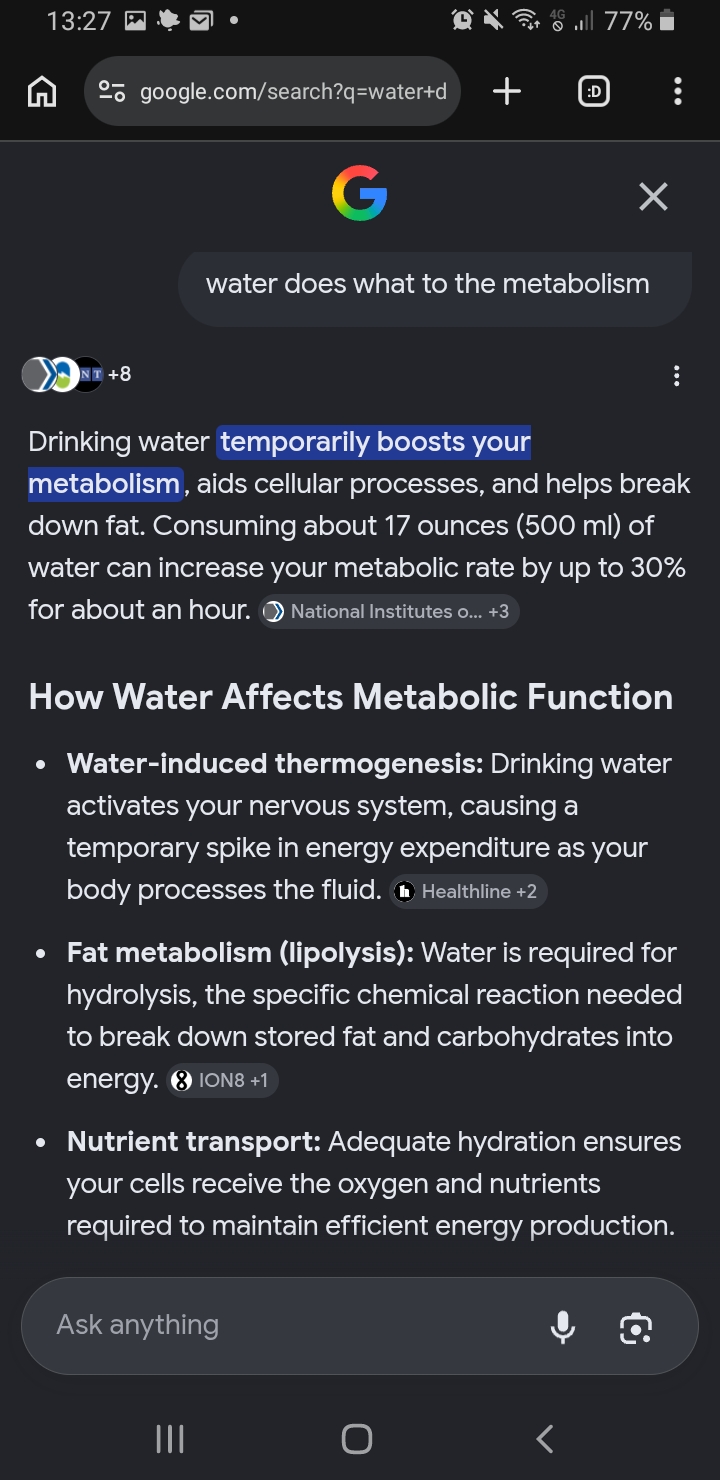720x1480 pixels.
Task: Tap the Google logo
Action: pos(359,194)
